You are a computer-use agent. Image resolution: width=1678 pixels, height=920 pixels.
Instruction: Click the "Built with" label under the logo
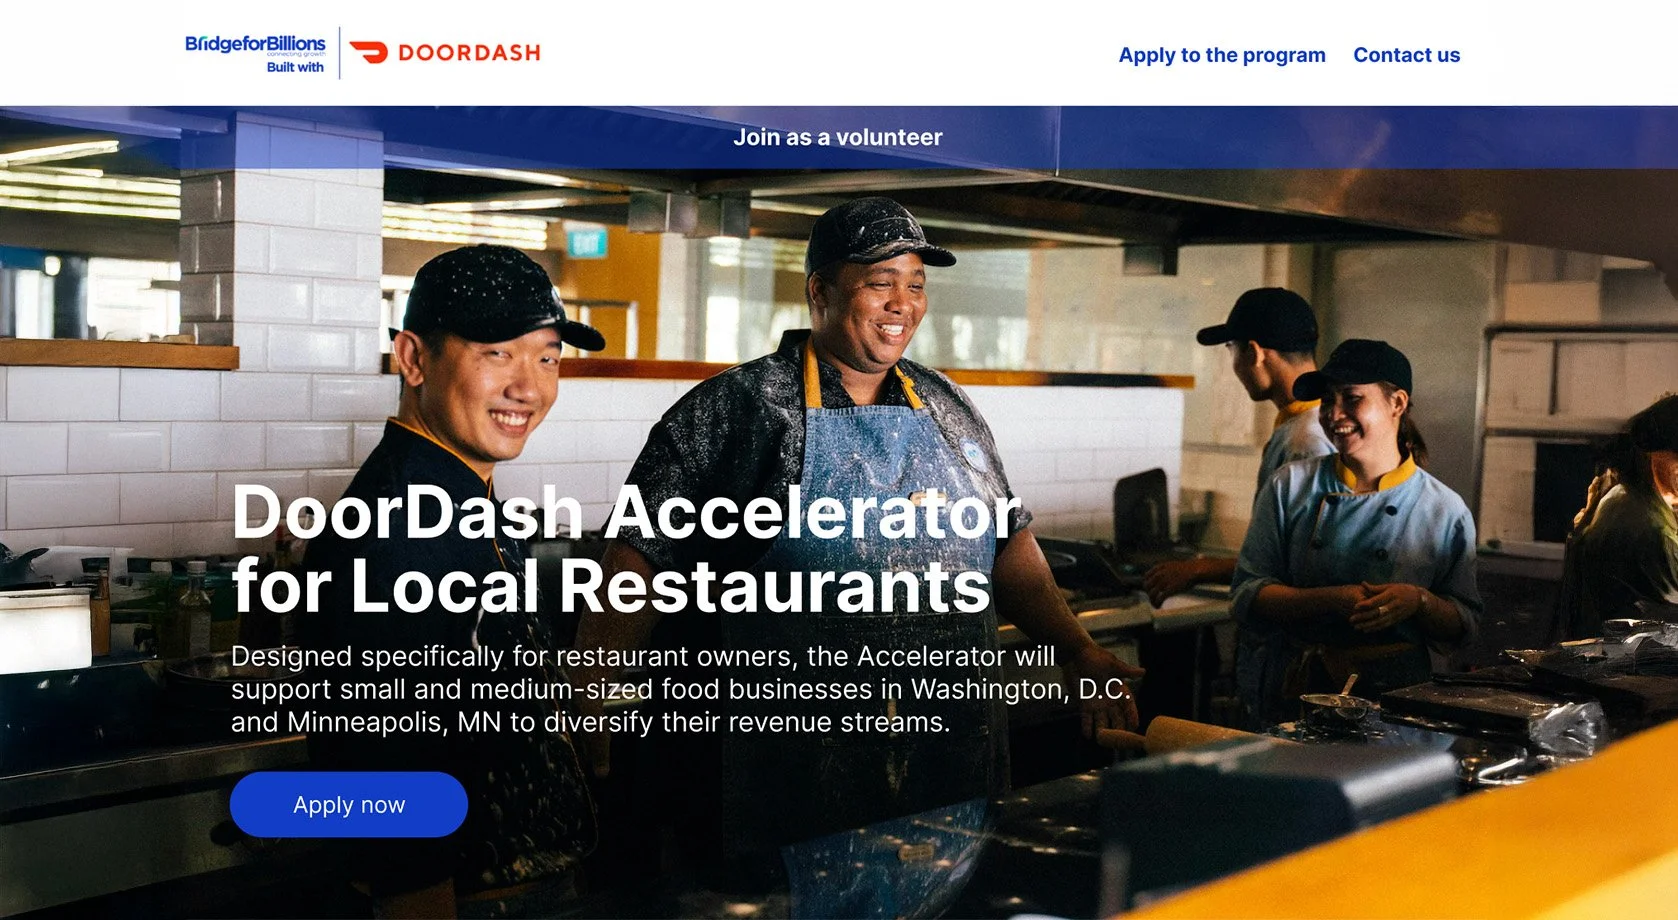coord(295,67)
